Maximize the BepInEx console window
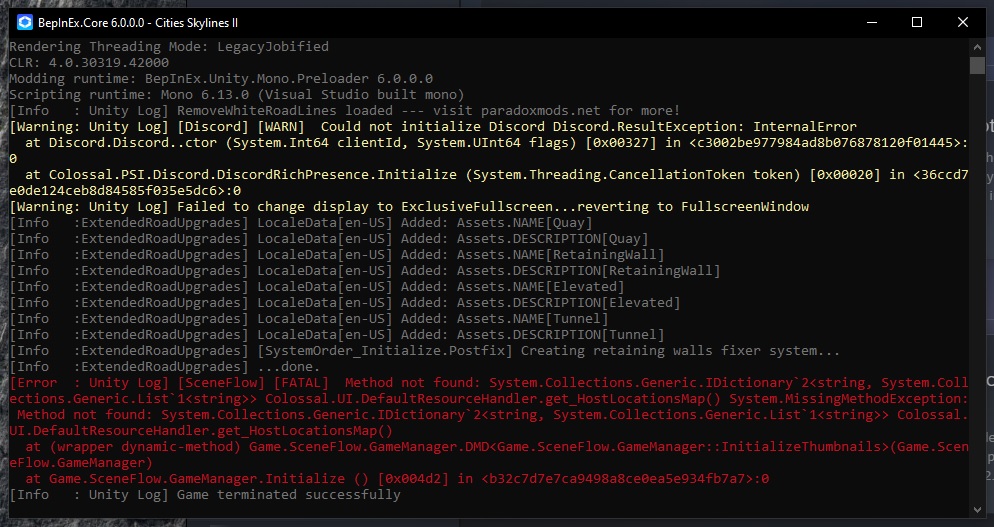This screenshot has height=527, width=994. tap(917, 22)
